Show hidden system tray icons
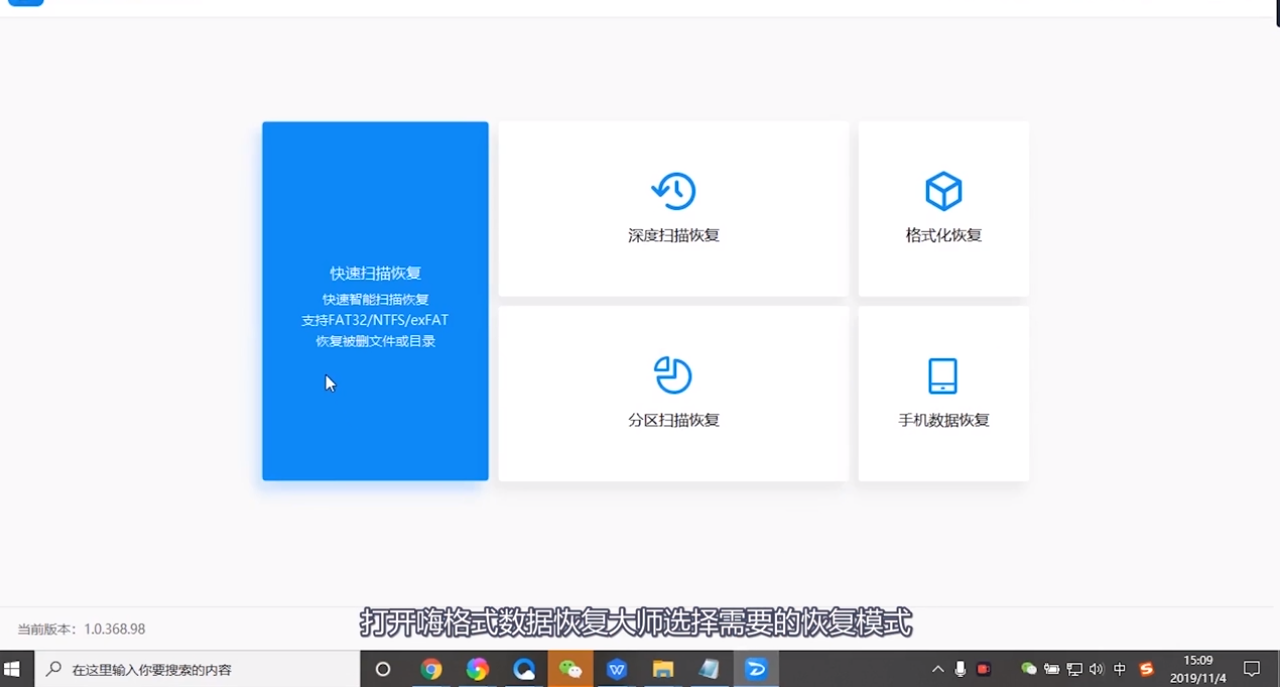 pyautogui.click(x=937, y=669)
